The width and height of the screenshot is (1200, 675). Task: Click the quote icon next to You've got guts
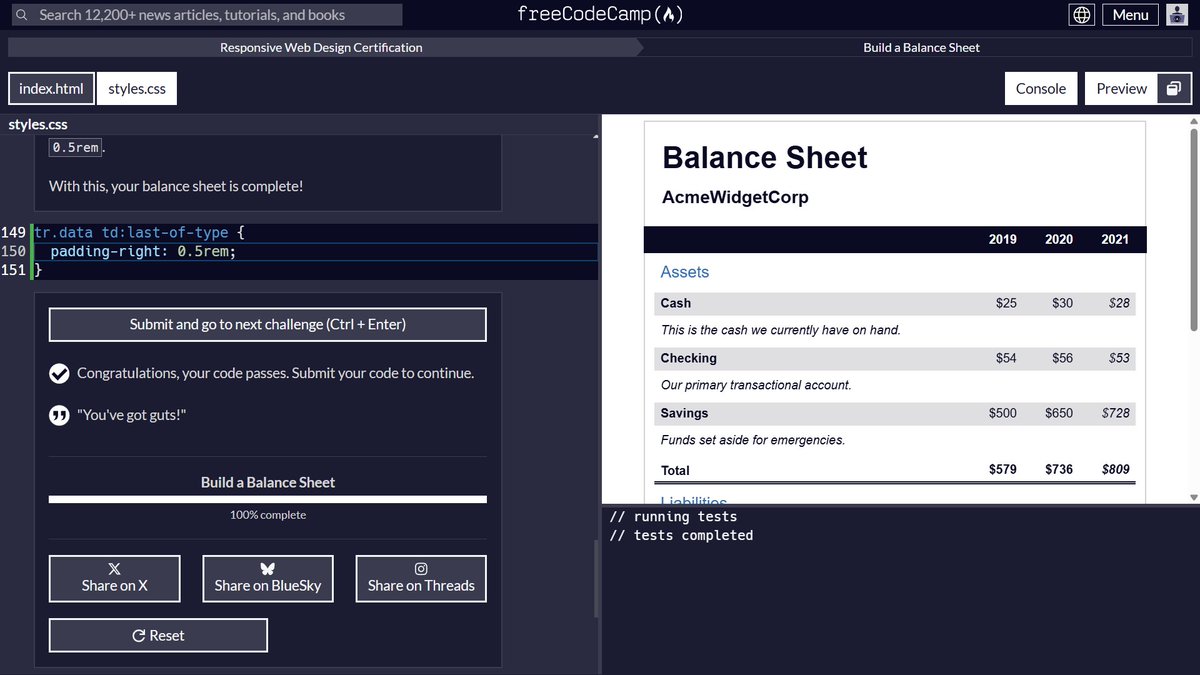pos(59,414)
